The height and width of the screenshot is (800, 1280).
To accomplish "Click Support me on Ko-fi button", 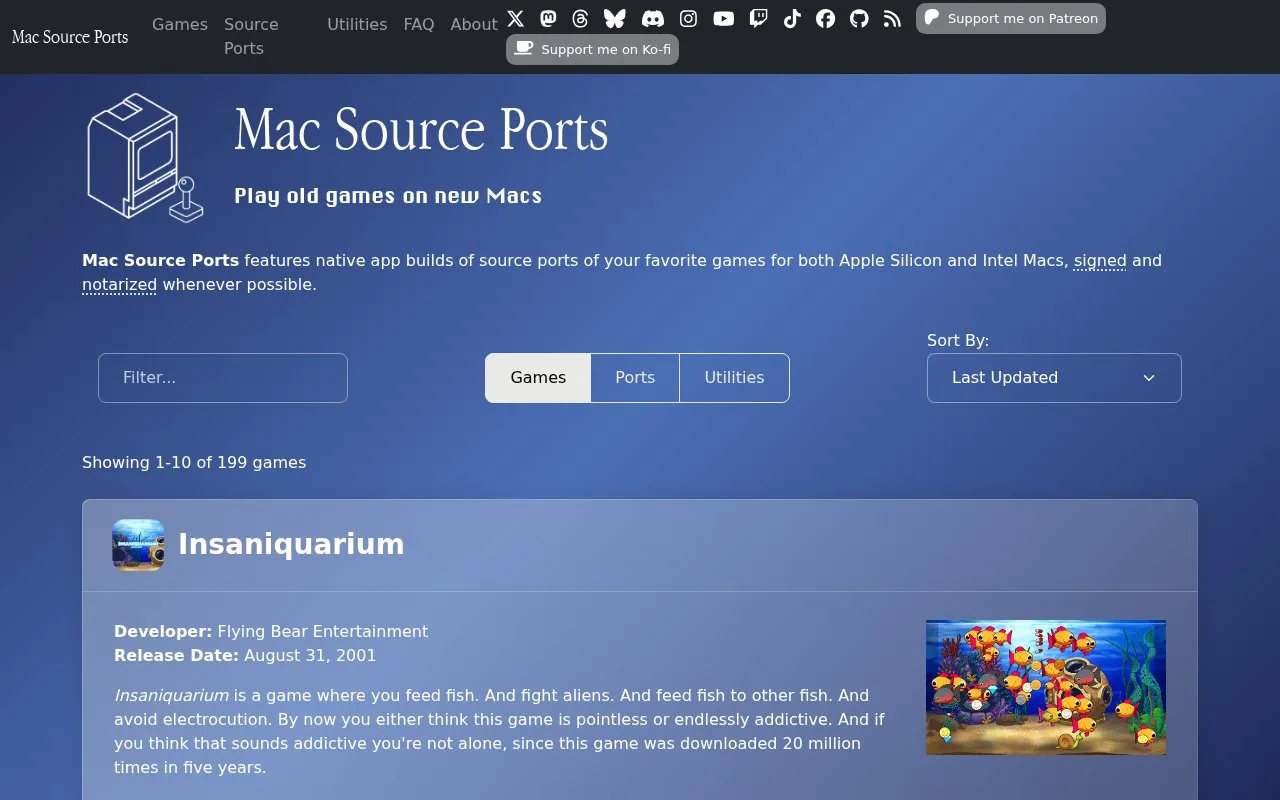I will tap(592, 49).
